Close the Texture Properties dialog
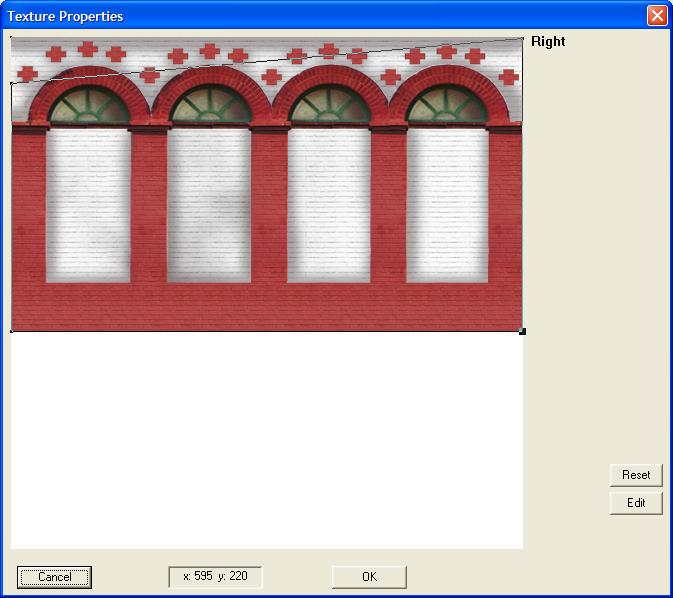 point(656,15)
